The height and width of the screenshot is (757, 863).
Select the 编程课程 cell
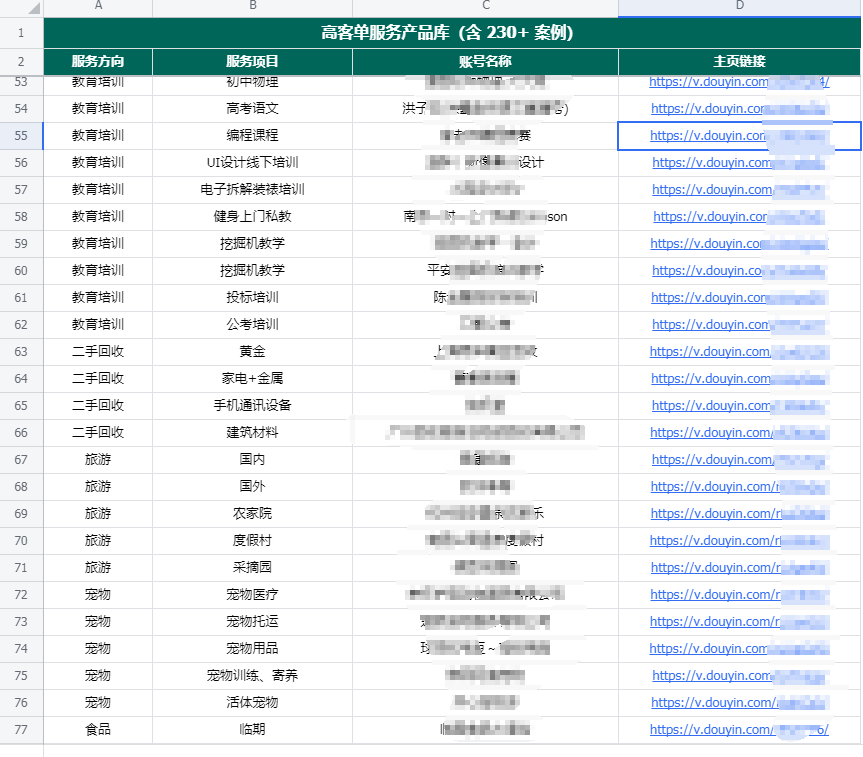pos(252,135)
